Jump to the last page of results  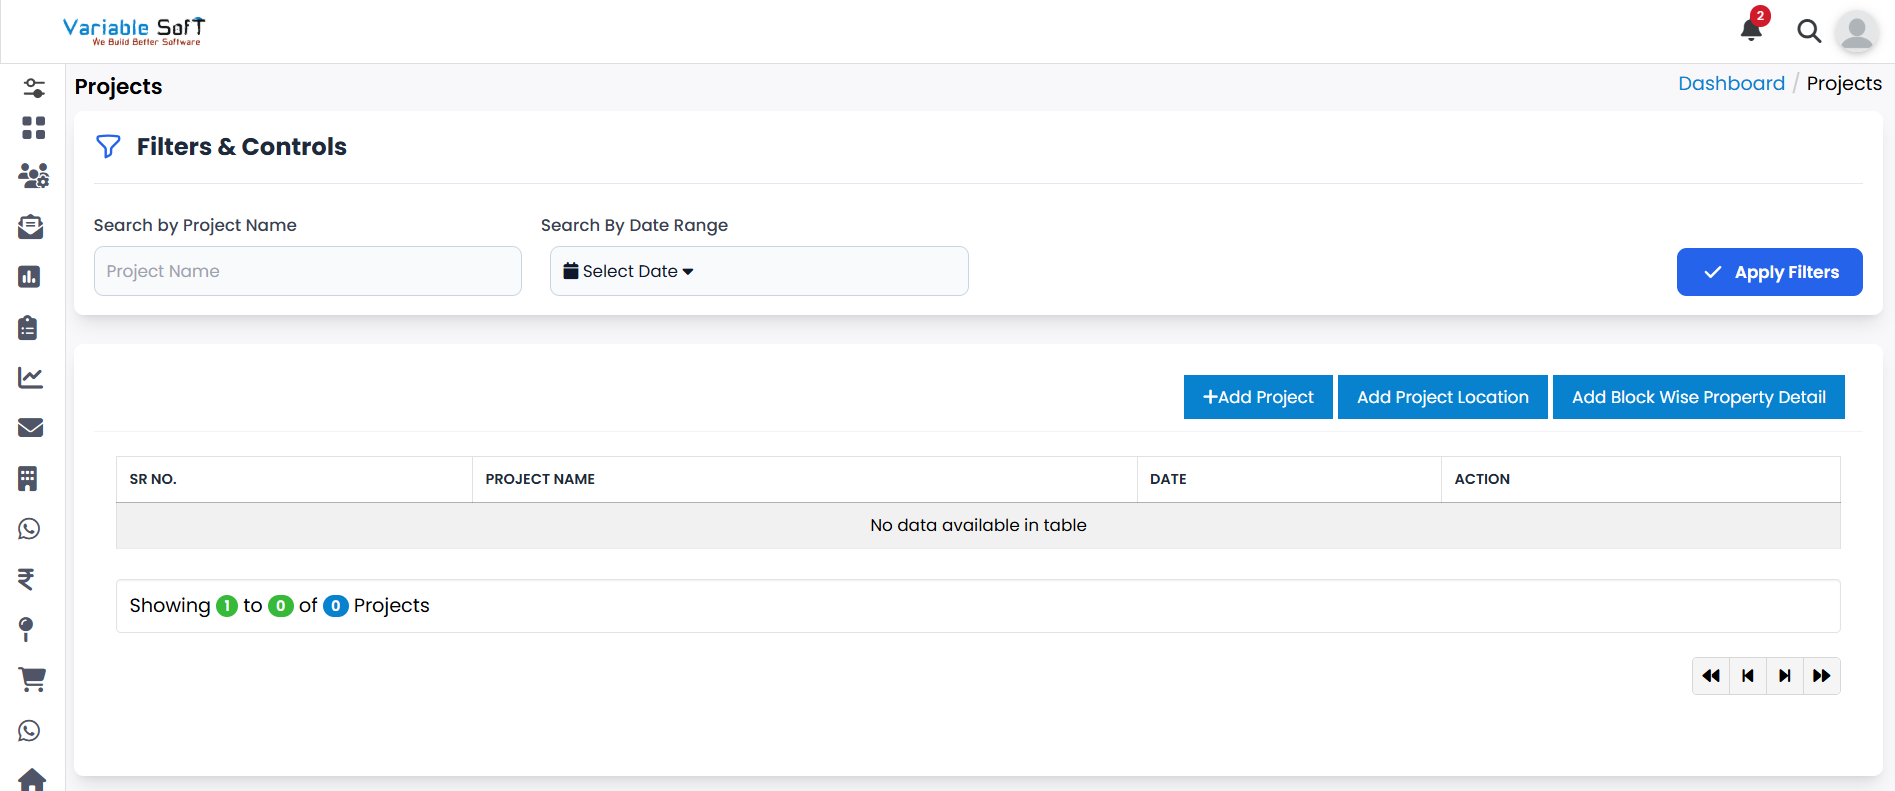1821,676
